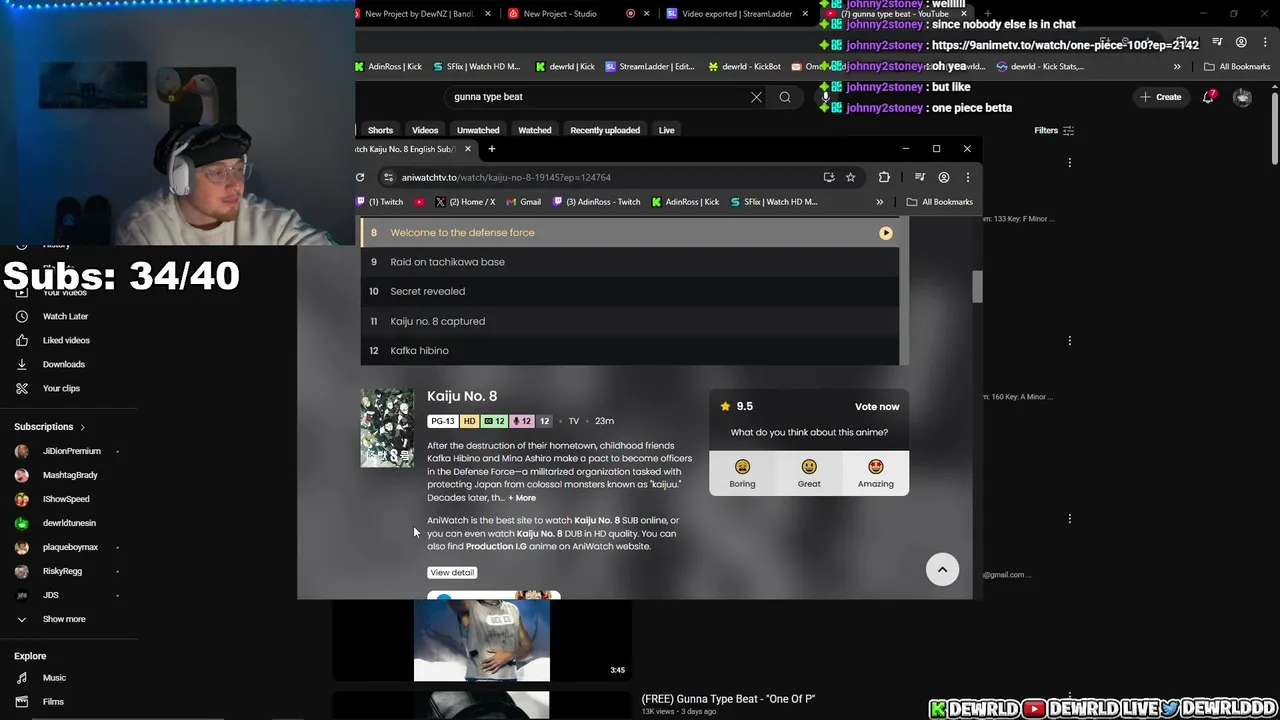Open the (1) Twitch bookmark
Viewport: 1280px width, 720px height.
[x=381, y=202]
